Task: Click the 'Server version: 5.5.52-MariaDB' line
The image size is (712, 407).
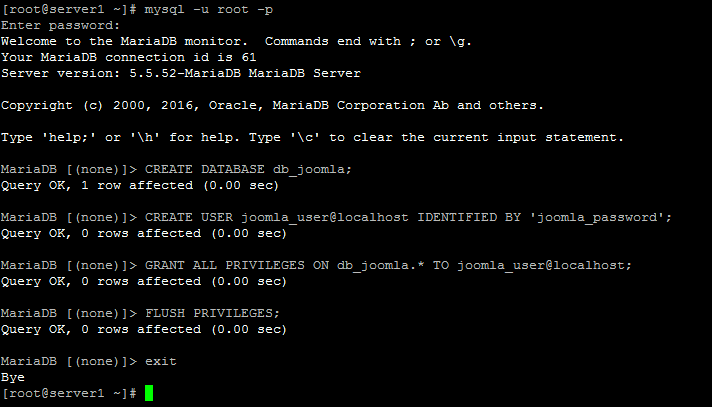Action: click(x=180, y=73)
